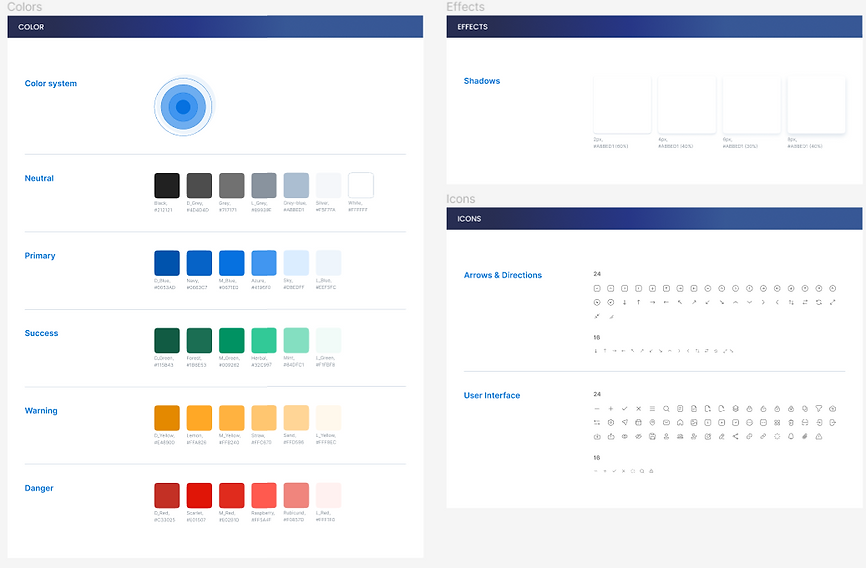The width and height of the screenshot is (866, 568).
Task: Select the 24-size right arrow icon
Action: pyautogui.click(x=652, y=302)
